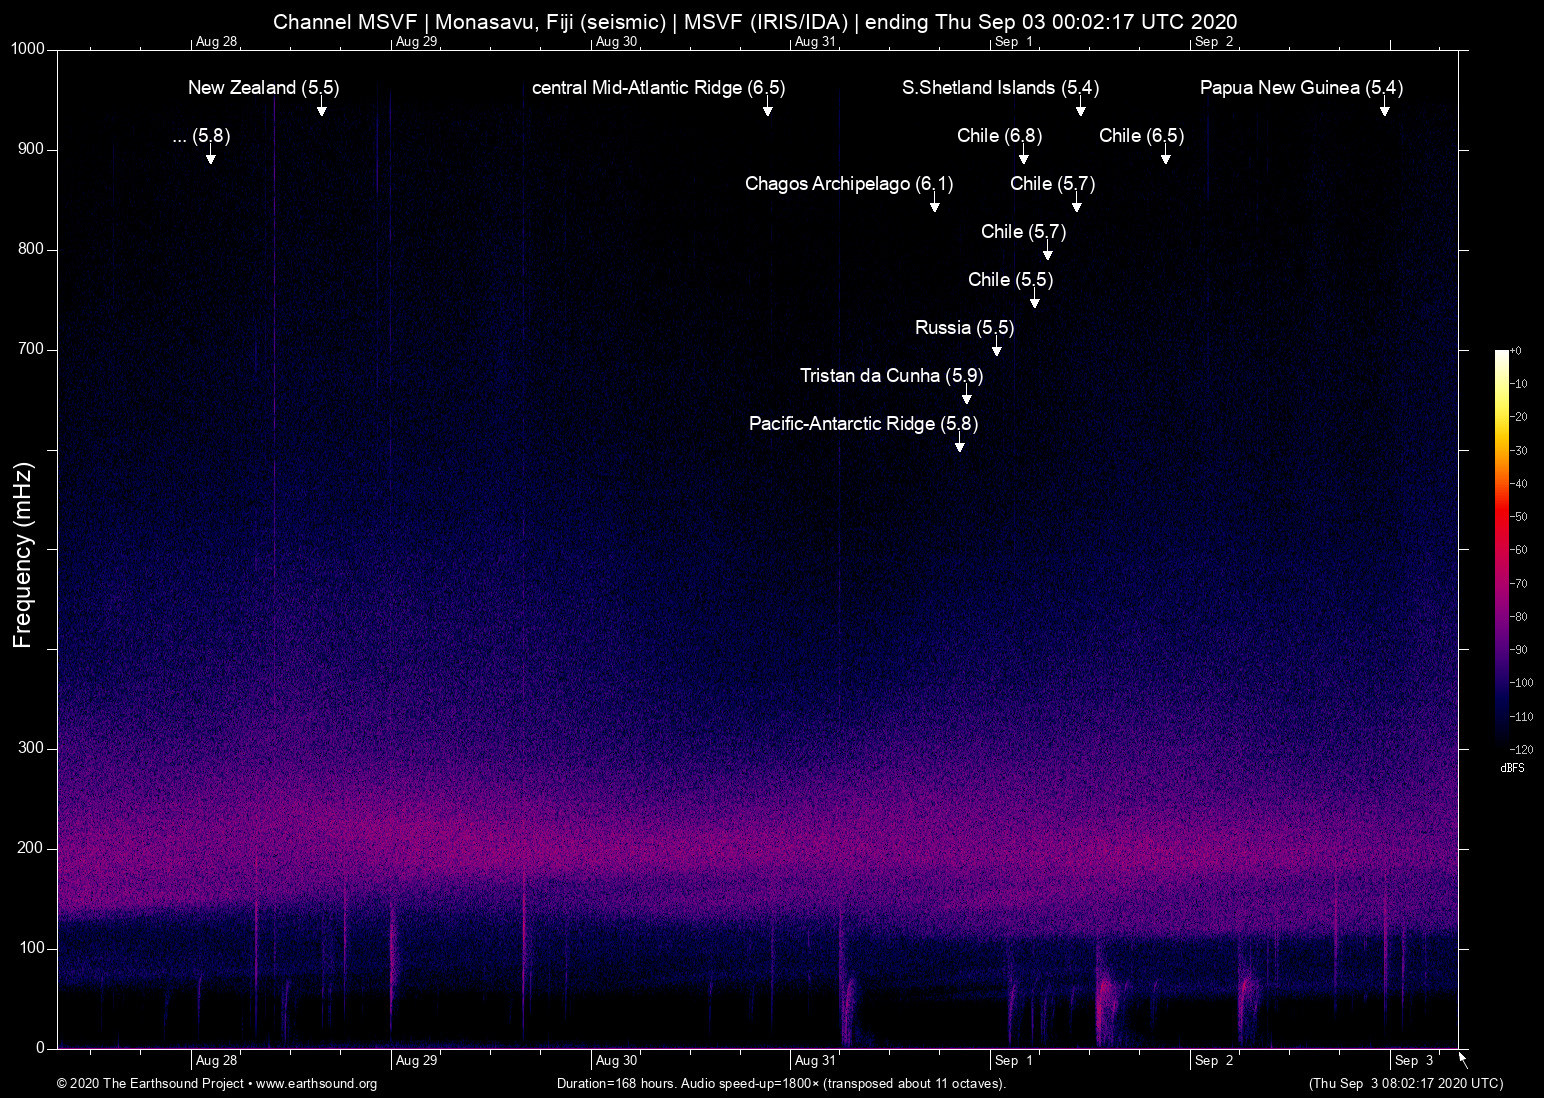This screenshot has width=1544, height=1098.
Task: Click the Thu Sep 3 08:02:17 UTC timestamp
Action: coord(1405,1084)
